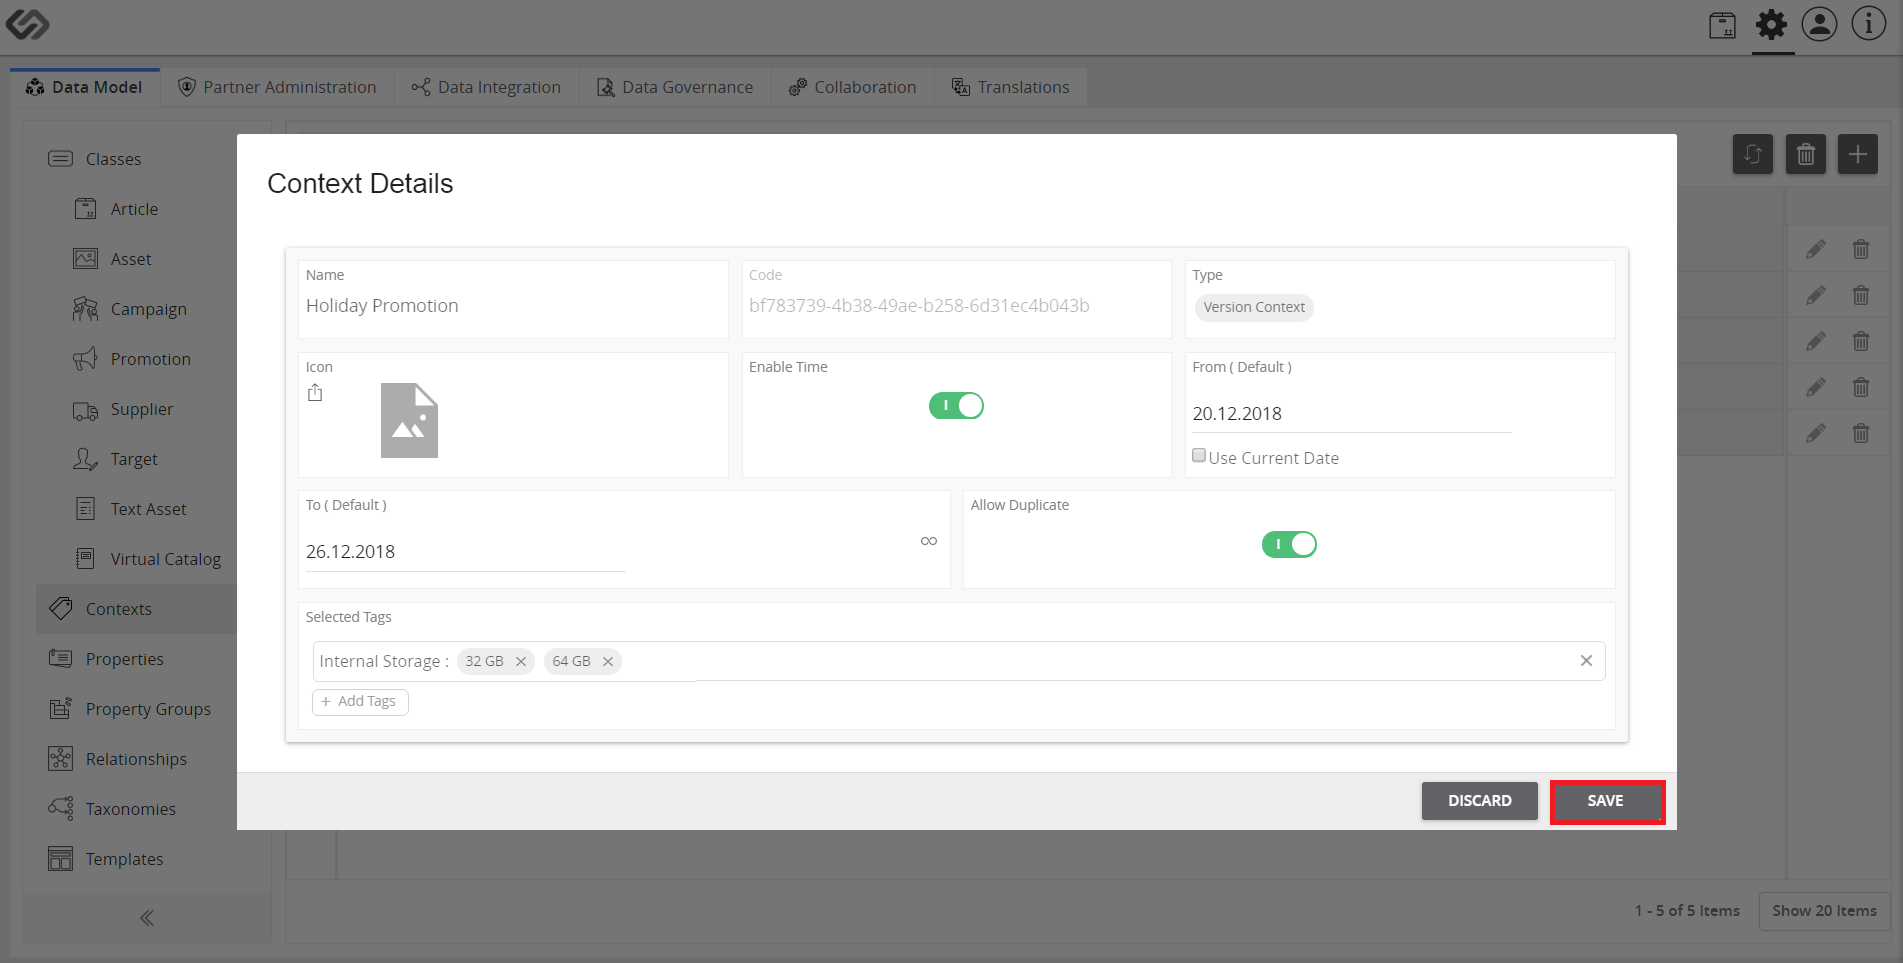Open the Show 20 Items dropdown

(1824, 910)
